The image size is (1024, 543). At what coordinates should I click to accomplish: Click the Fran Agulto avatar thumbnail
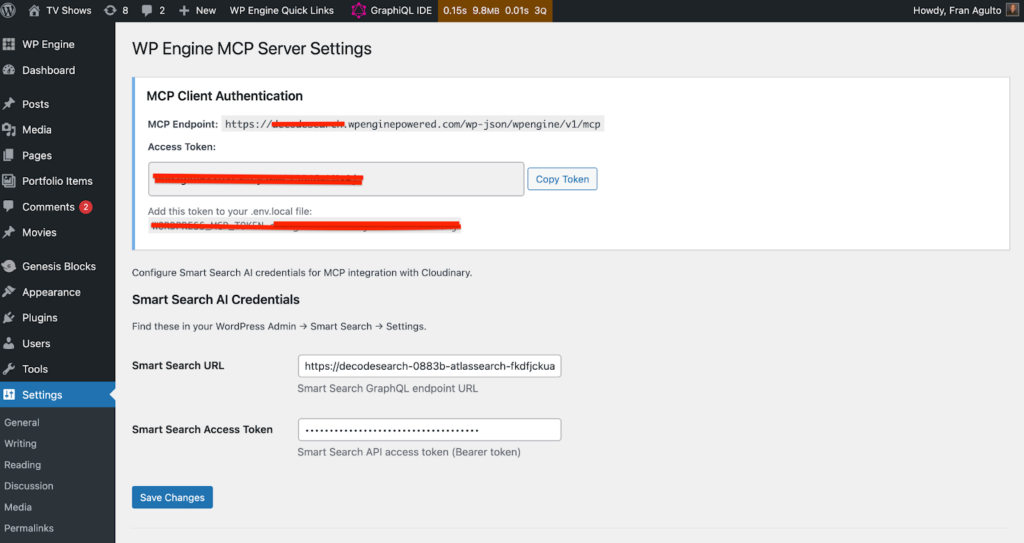pyautogui.click(x=1012, y=10)
